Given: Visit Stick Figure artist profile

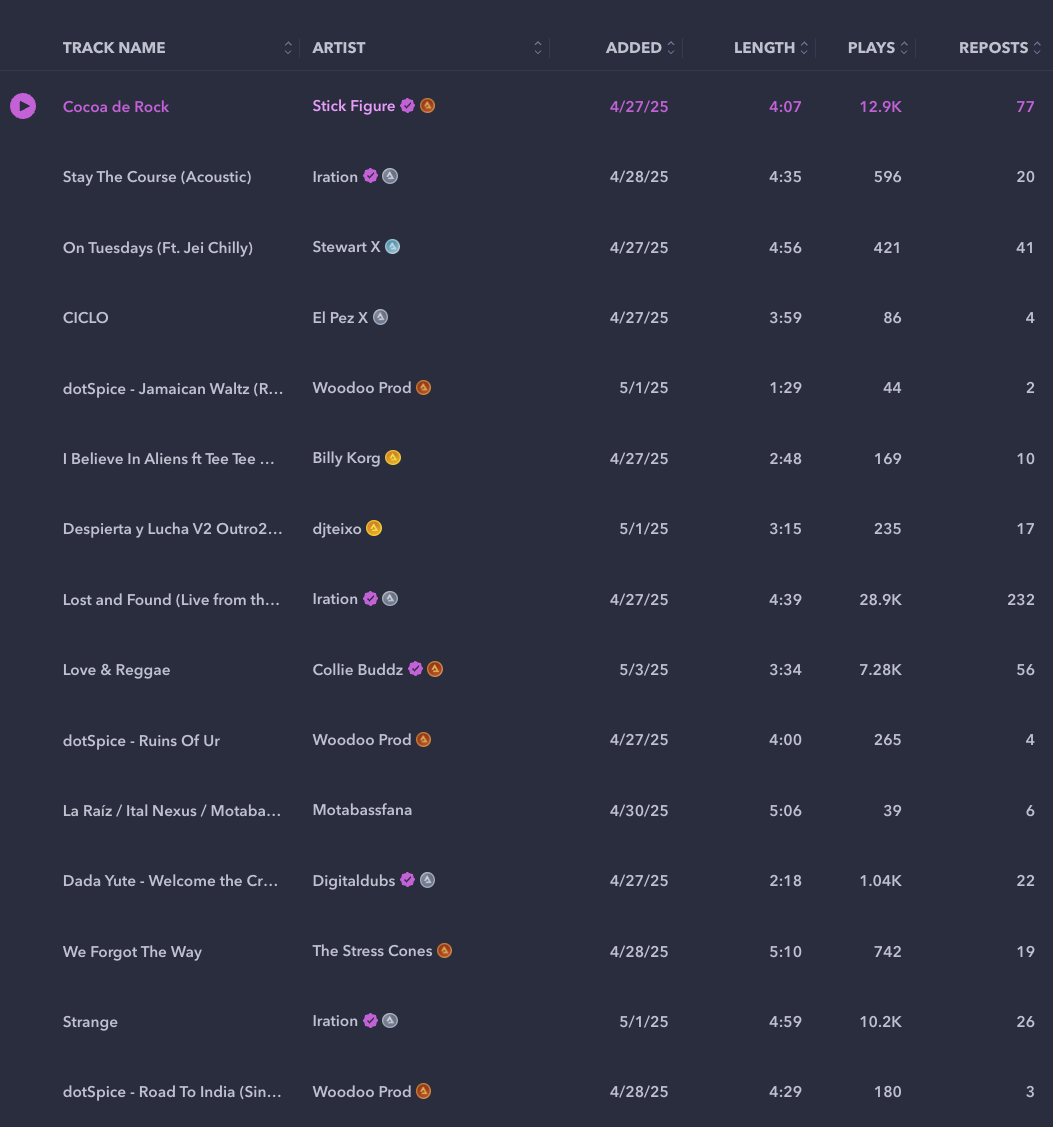Looking at the screenshot, I should coord(354,106).
